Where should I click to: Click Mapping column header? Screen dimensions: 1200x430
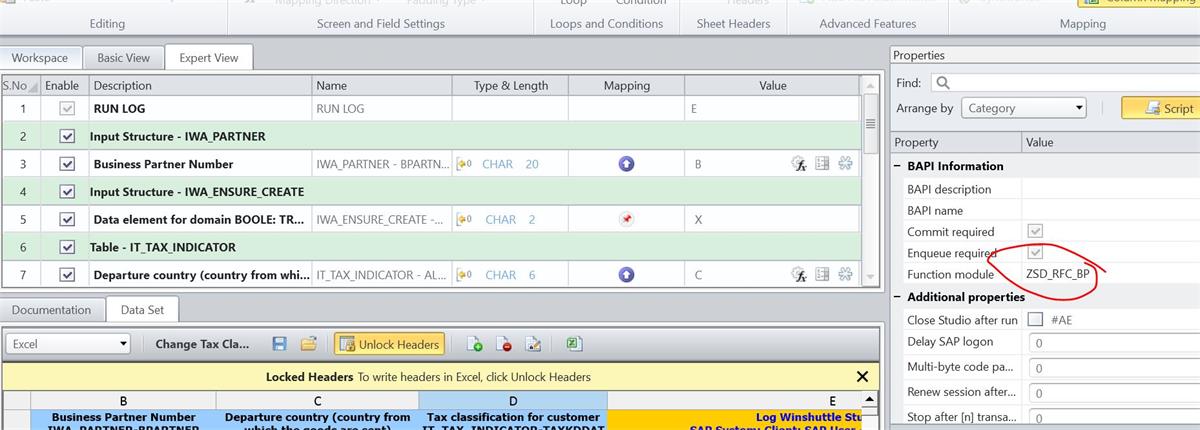click(627, 86)
